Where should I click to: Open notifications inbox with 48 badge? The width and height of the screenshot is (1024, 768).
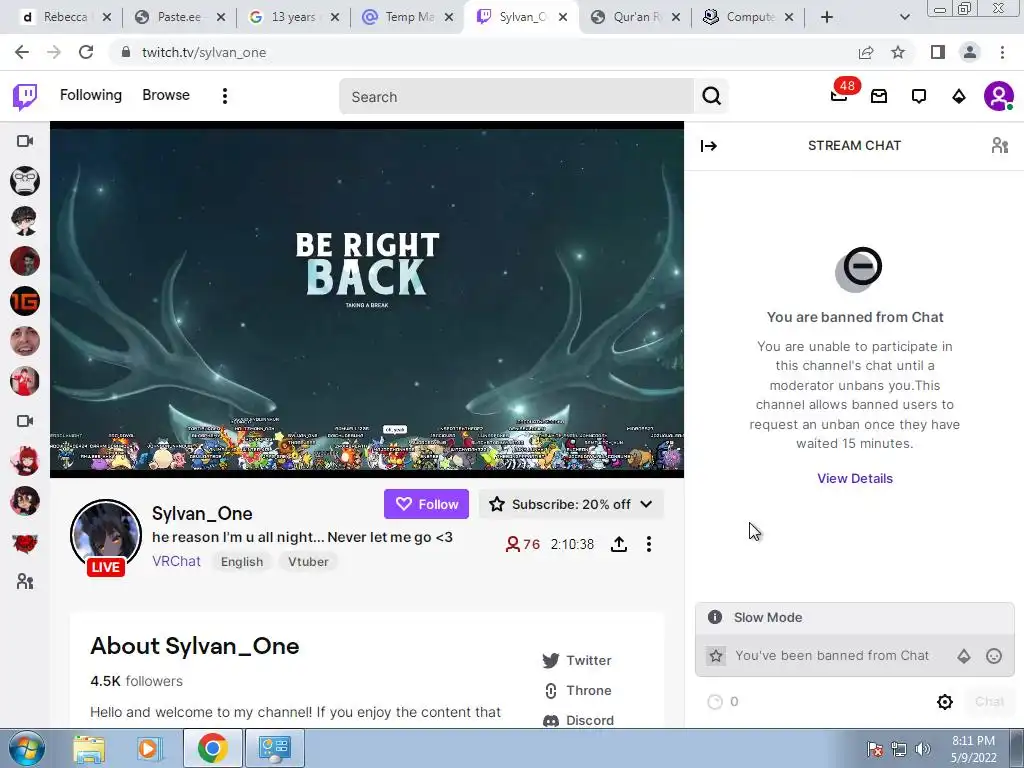tap(840, 95)
